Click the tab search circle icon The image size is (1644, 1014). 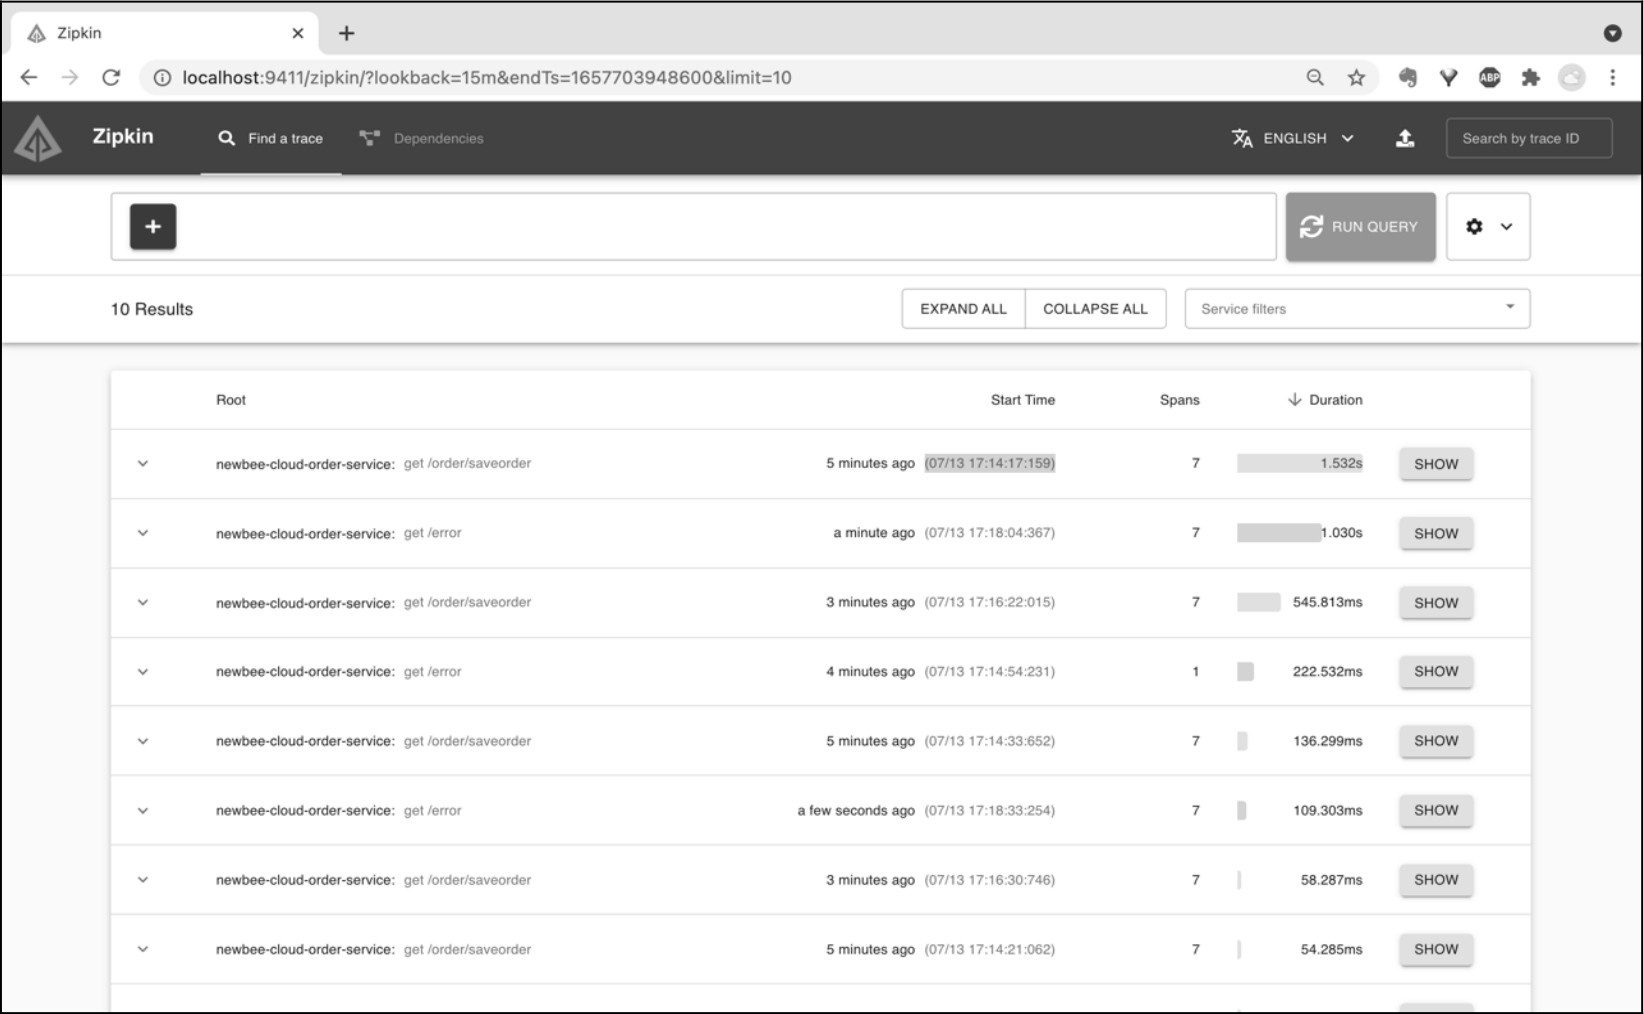click(x=1612, y=33)
